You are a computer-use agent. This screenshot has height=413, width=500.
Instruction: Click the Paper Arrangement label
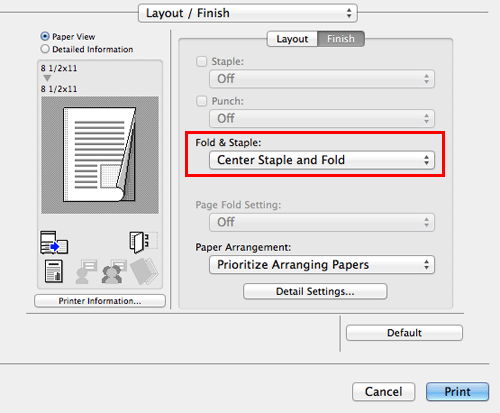[x=243, y=247]
